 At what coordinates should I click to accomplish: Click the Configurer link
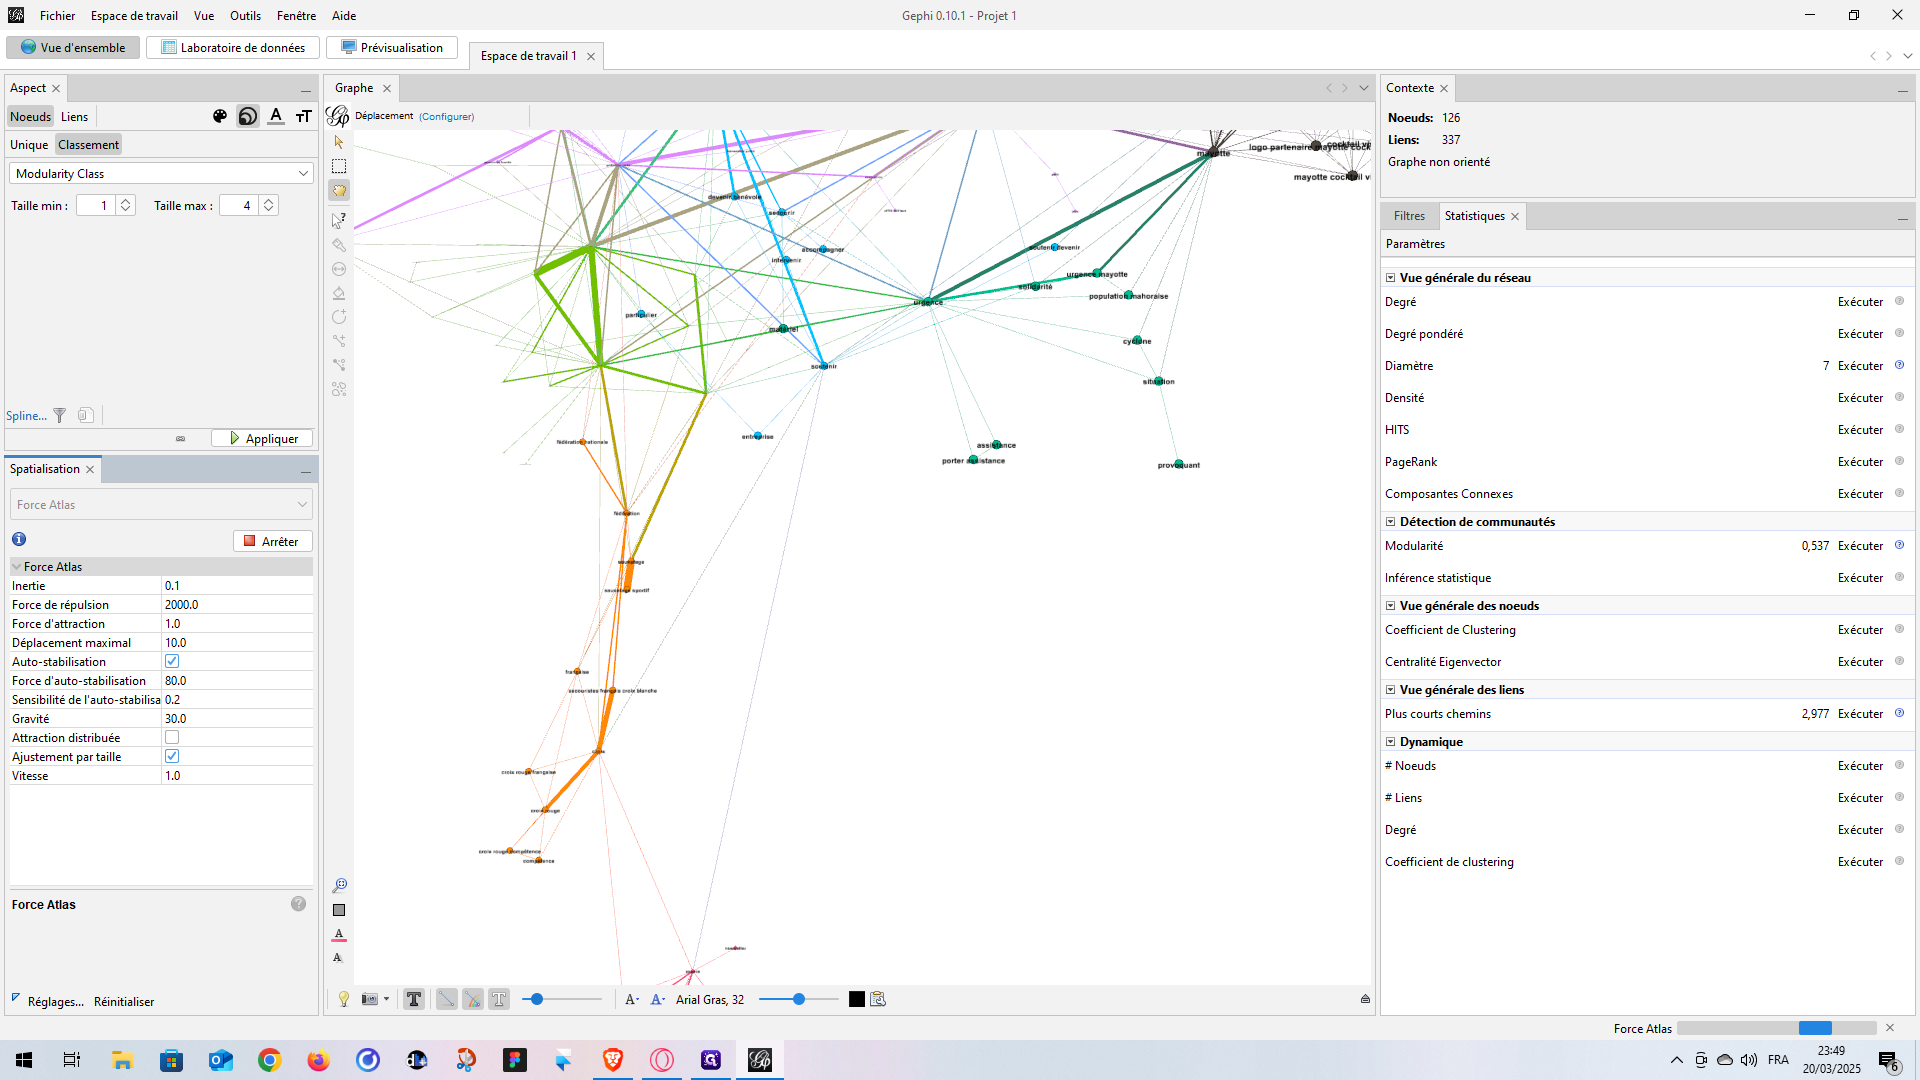[446, 116]
